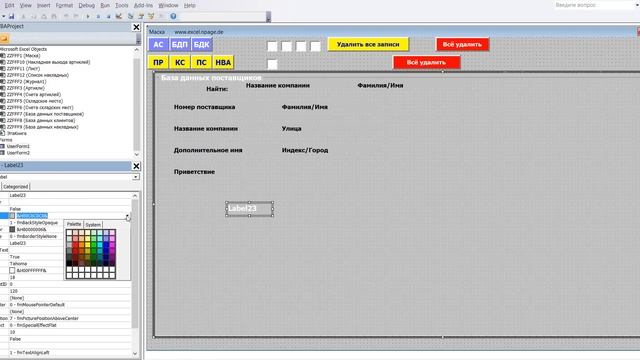This screenshot has height=360, width=640.
Task: Click the Save icon in the toolbar
Action: [11, 16]
